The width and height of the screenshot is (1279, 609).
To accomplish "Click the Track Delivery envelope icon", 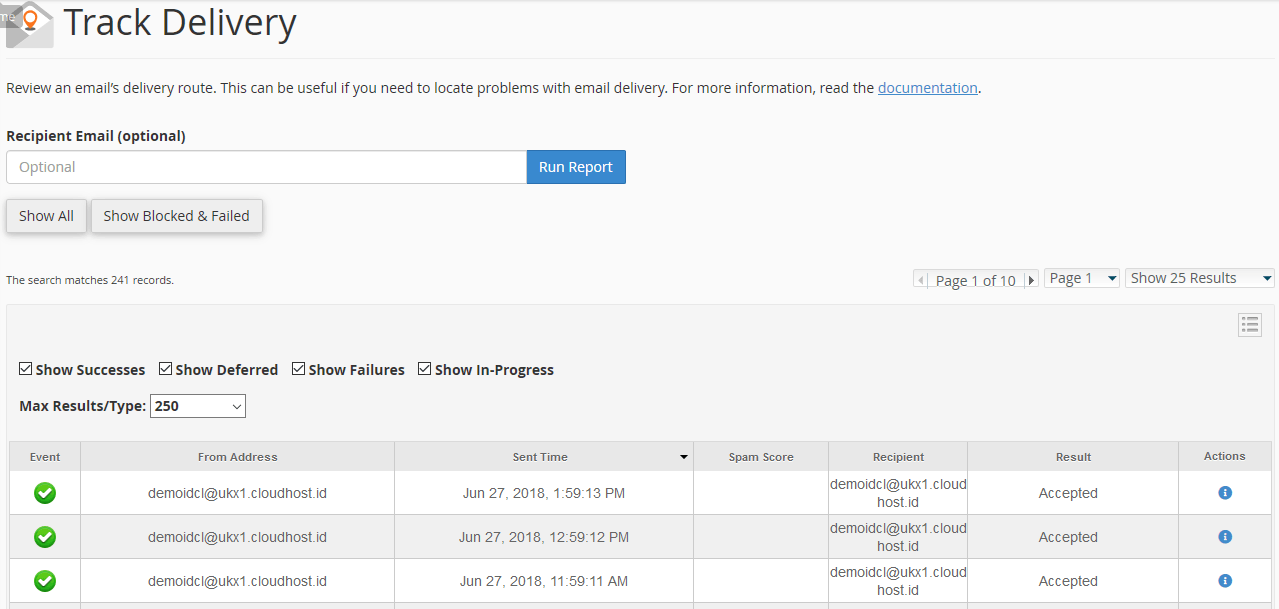I will pos(30,24).
